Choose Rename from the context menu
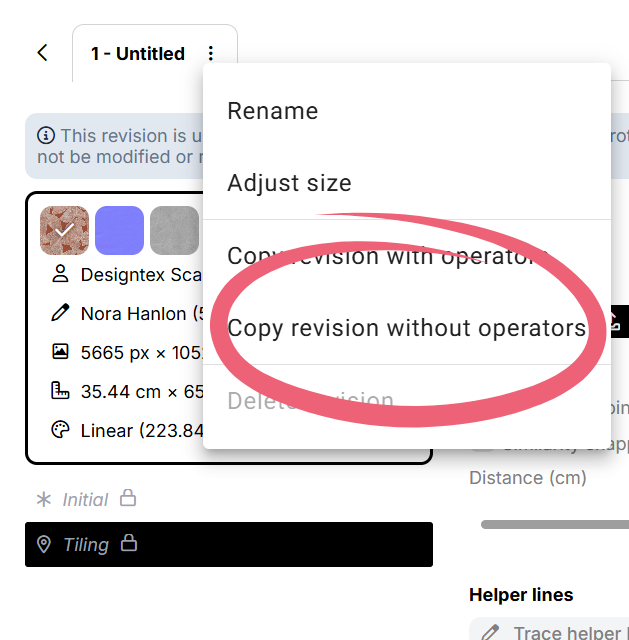629x640 pixels. tap(272, 111)
